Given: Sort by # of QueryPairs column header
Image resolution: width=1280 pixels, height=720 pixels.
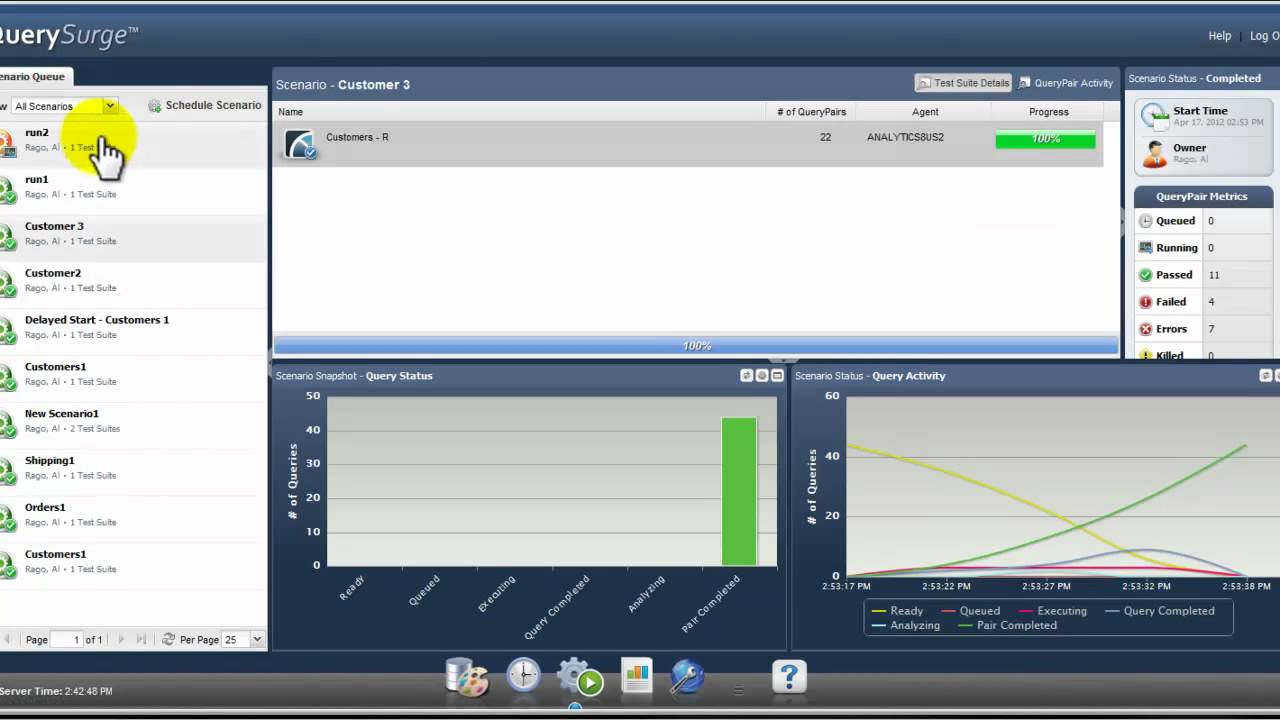Looking at the screenshot, I should (x=811, y=112).
